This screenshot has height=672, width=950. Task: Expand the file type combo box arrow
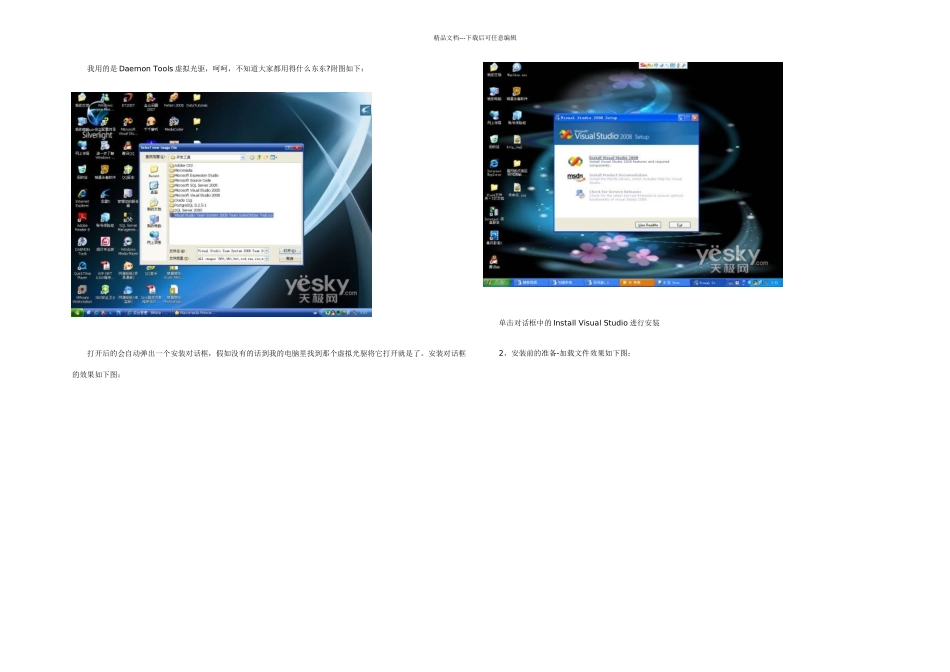tap(267, 259)
